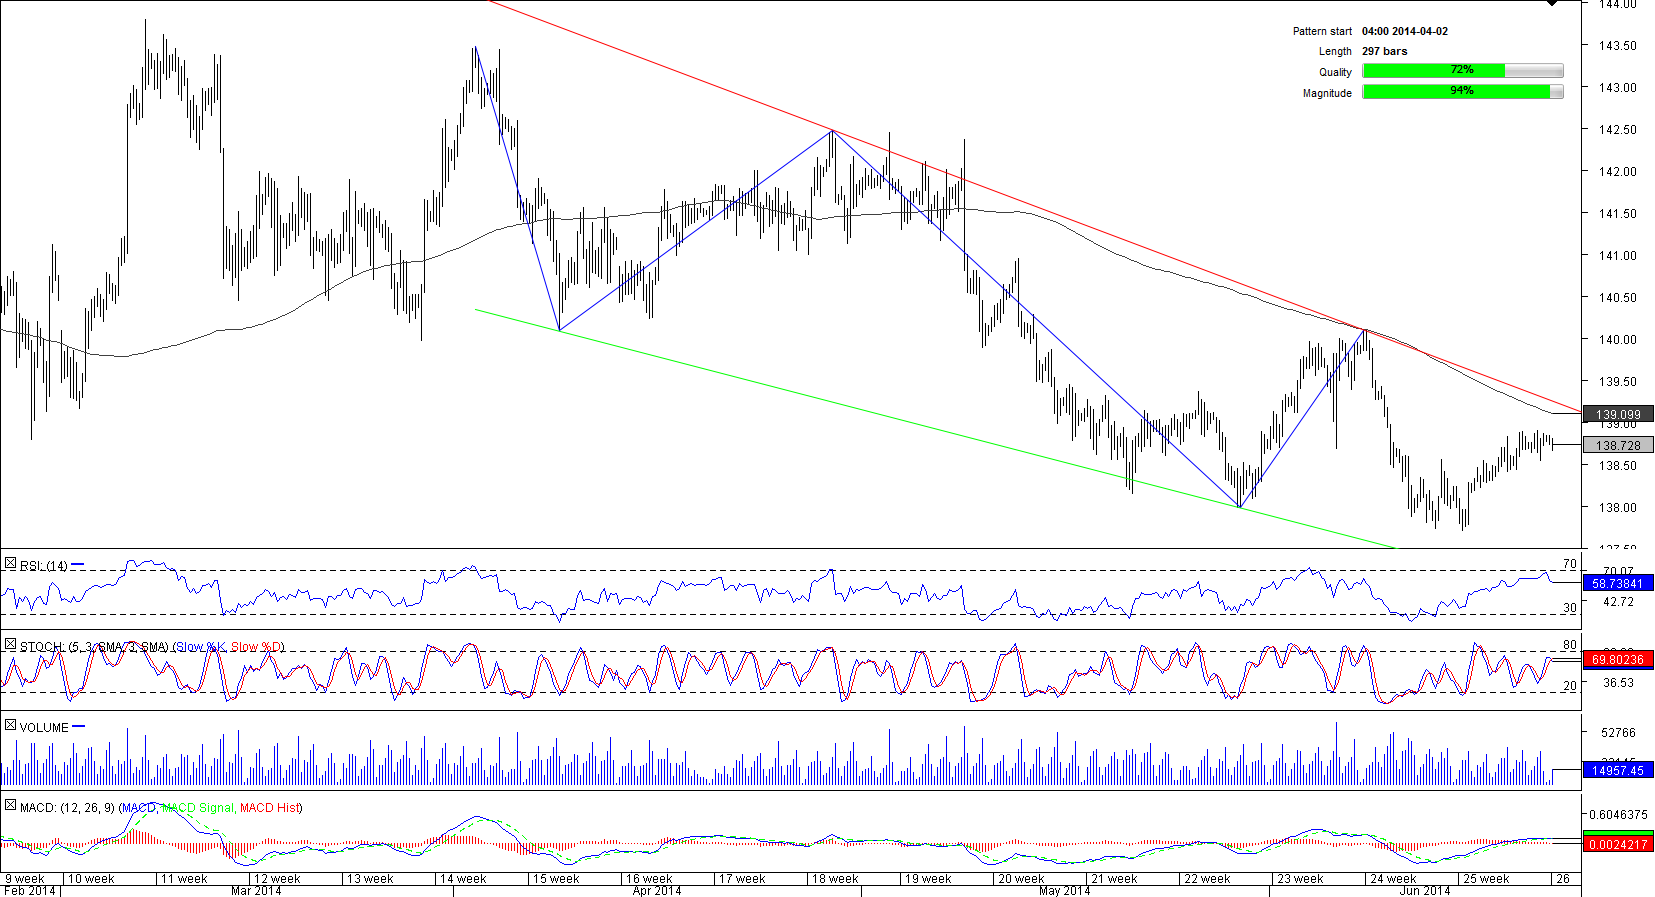Click the 22 week label on time axis
Image resolution: width=1655 pixels, height=897 pixels.
[x=1207, y=879]
